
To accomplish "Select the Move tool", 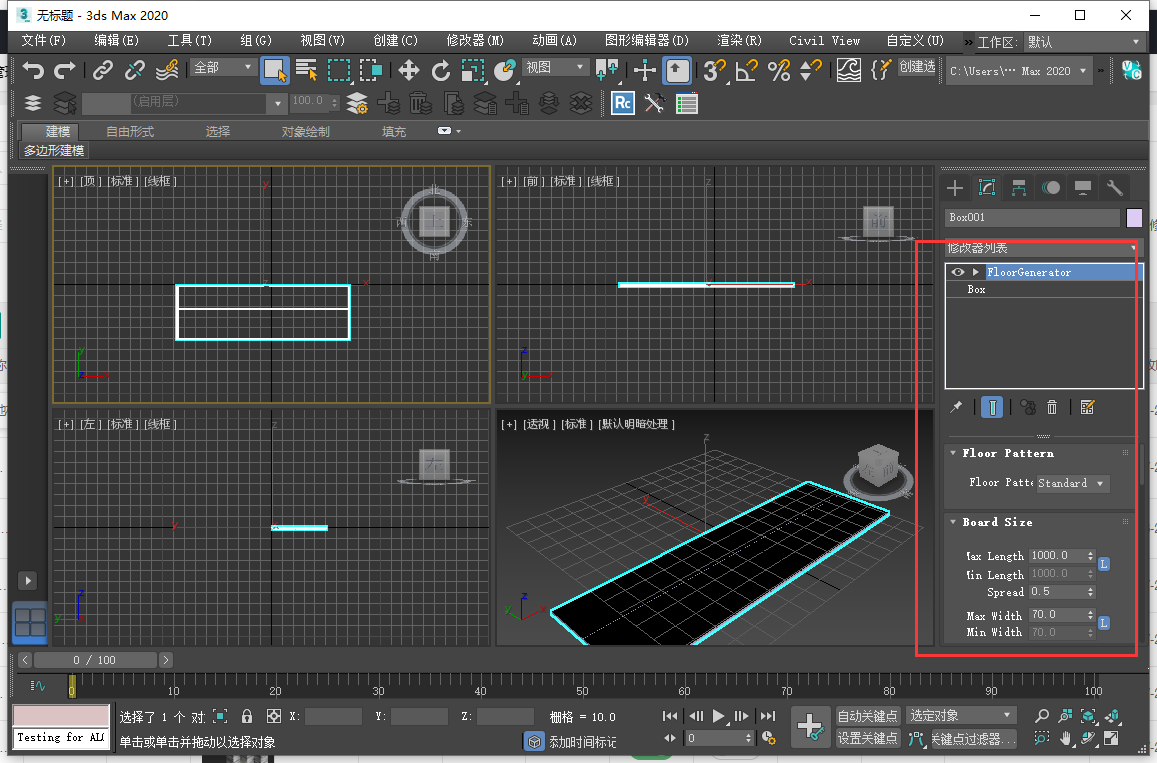I will pos(409,71).
